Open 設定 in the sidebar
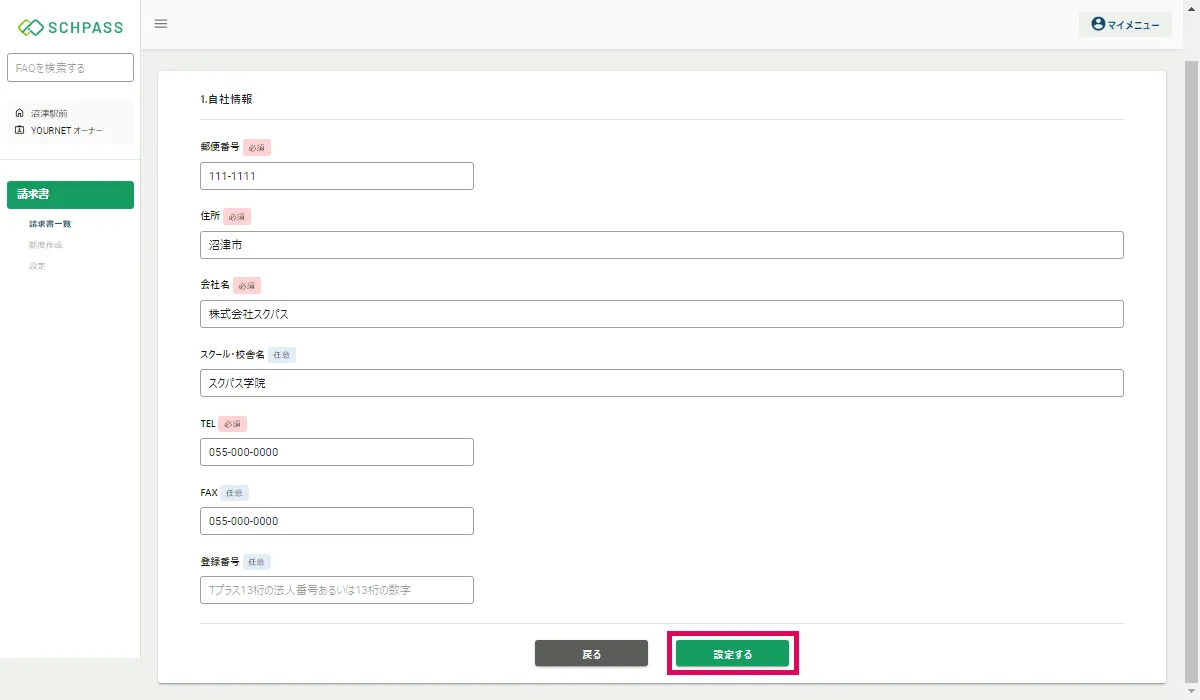Screen dimensions: 1200x700 (x=37, y=266)
